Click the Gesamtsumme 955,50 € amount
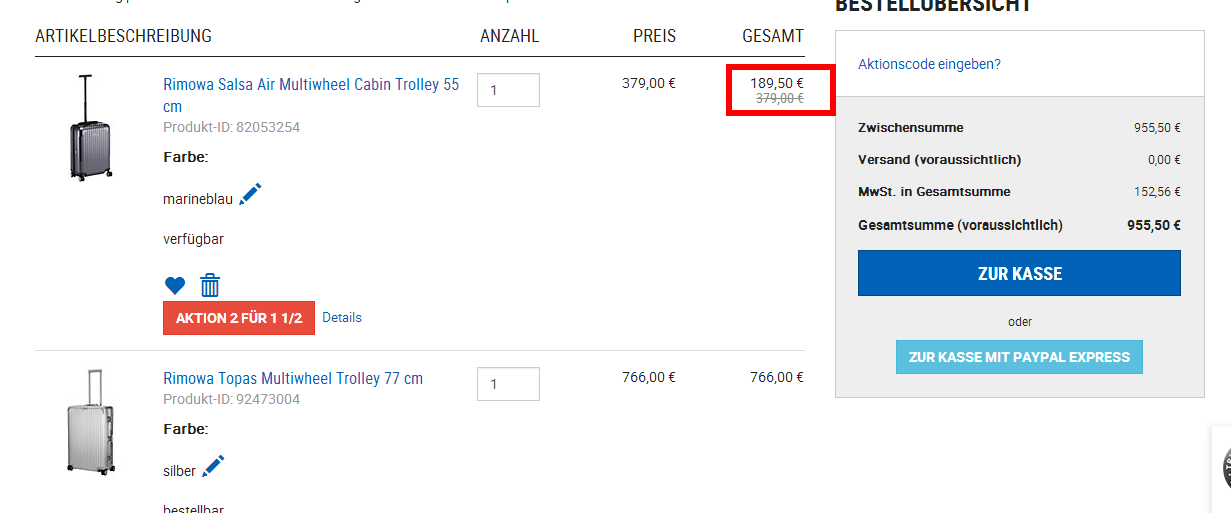 pyautogui.click(x=1153, y=225)
